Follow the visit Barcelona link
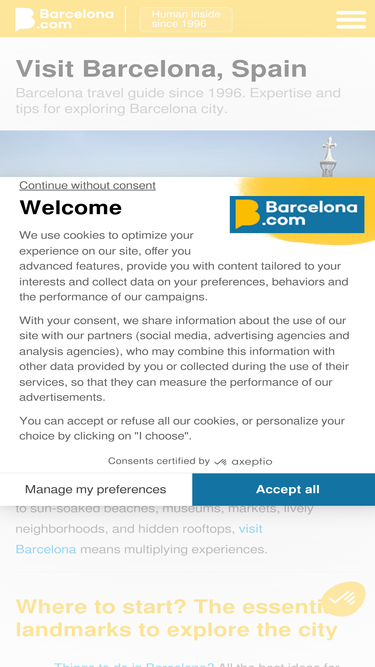Screen dimensions: 375x667 point(139,539)
